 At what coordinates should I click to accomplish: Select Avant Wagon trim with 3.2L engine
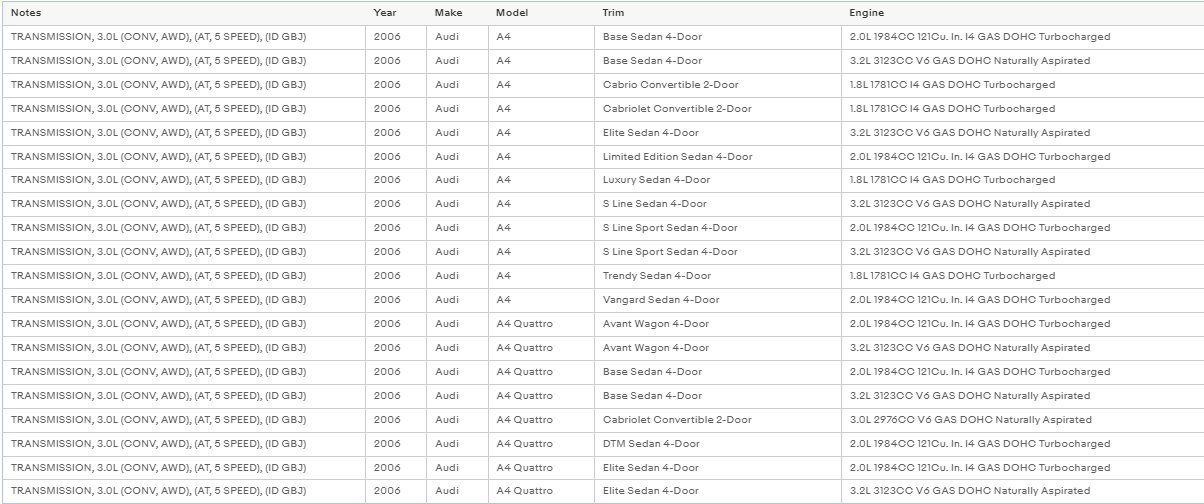point(718,348)
